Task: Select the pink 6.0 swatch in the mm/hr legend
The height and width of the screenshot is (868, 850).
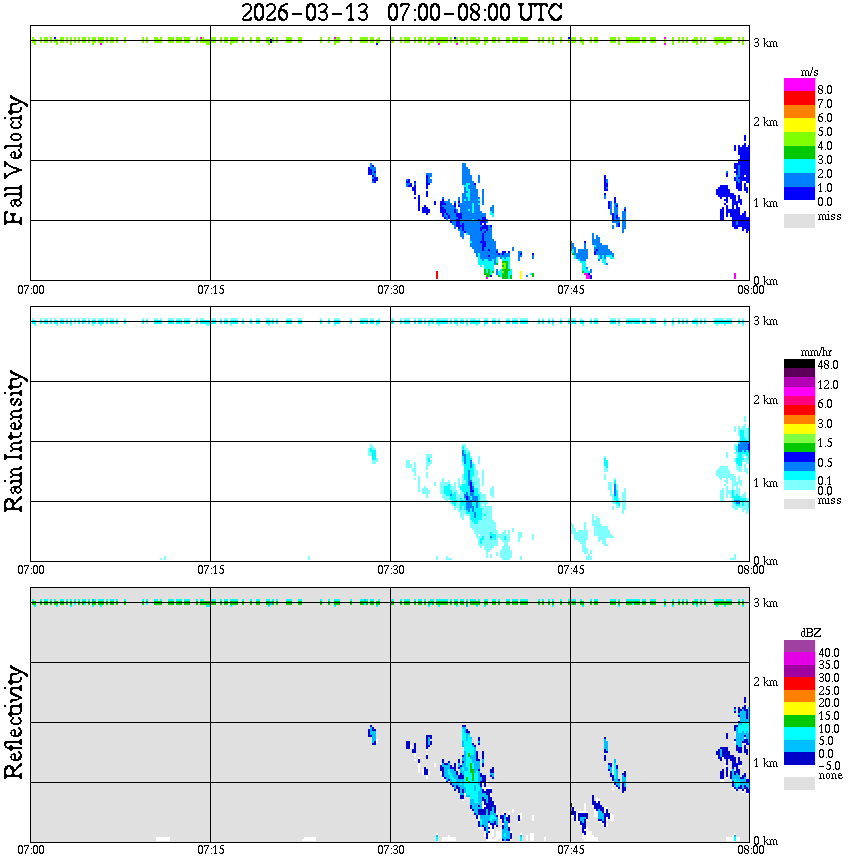Action: (x=799, y=400)
